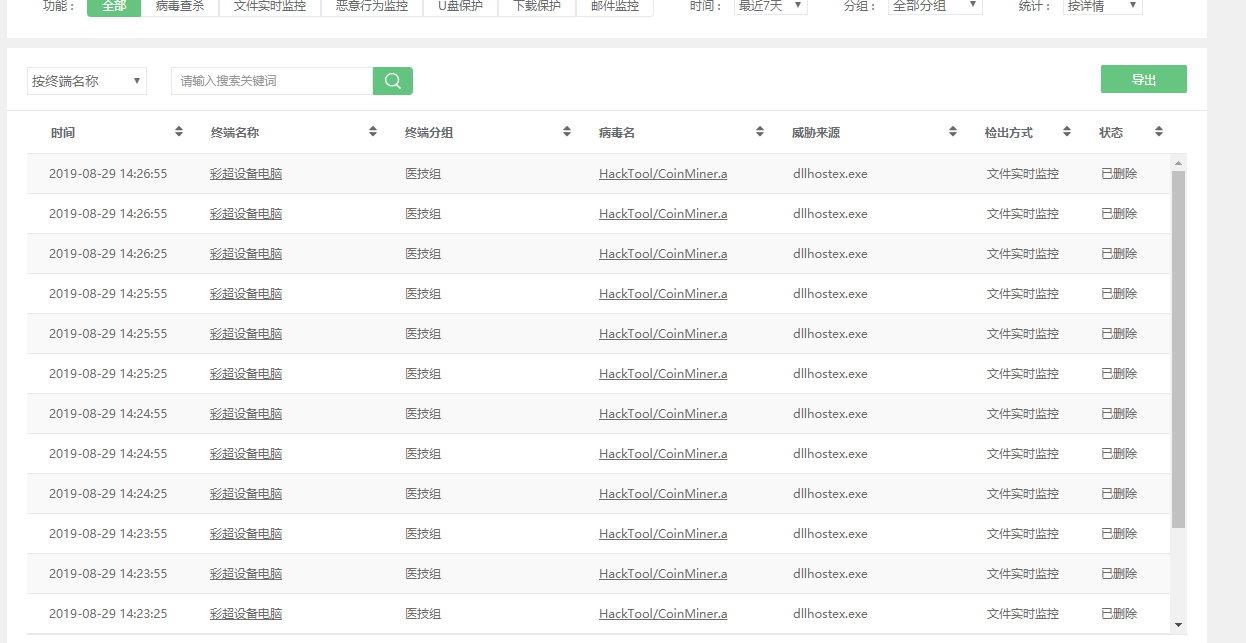This screenshot has width=1246, height=643.
Task: Open the first HackTool/CoinMiner.a virus link
Action: (x=662, y=173)
